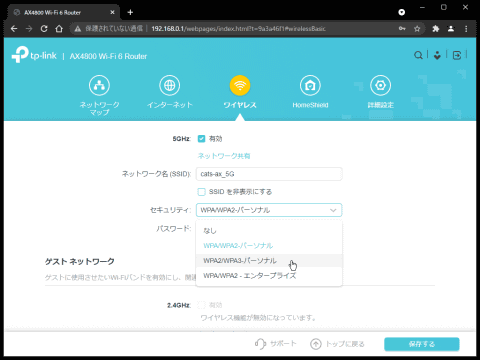Click the support headset icon
This screenshot has height=360, width=480.
click(260, 343)
